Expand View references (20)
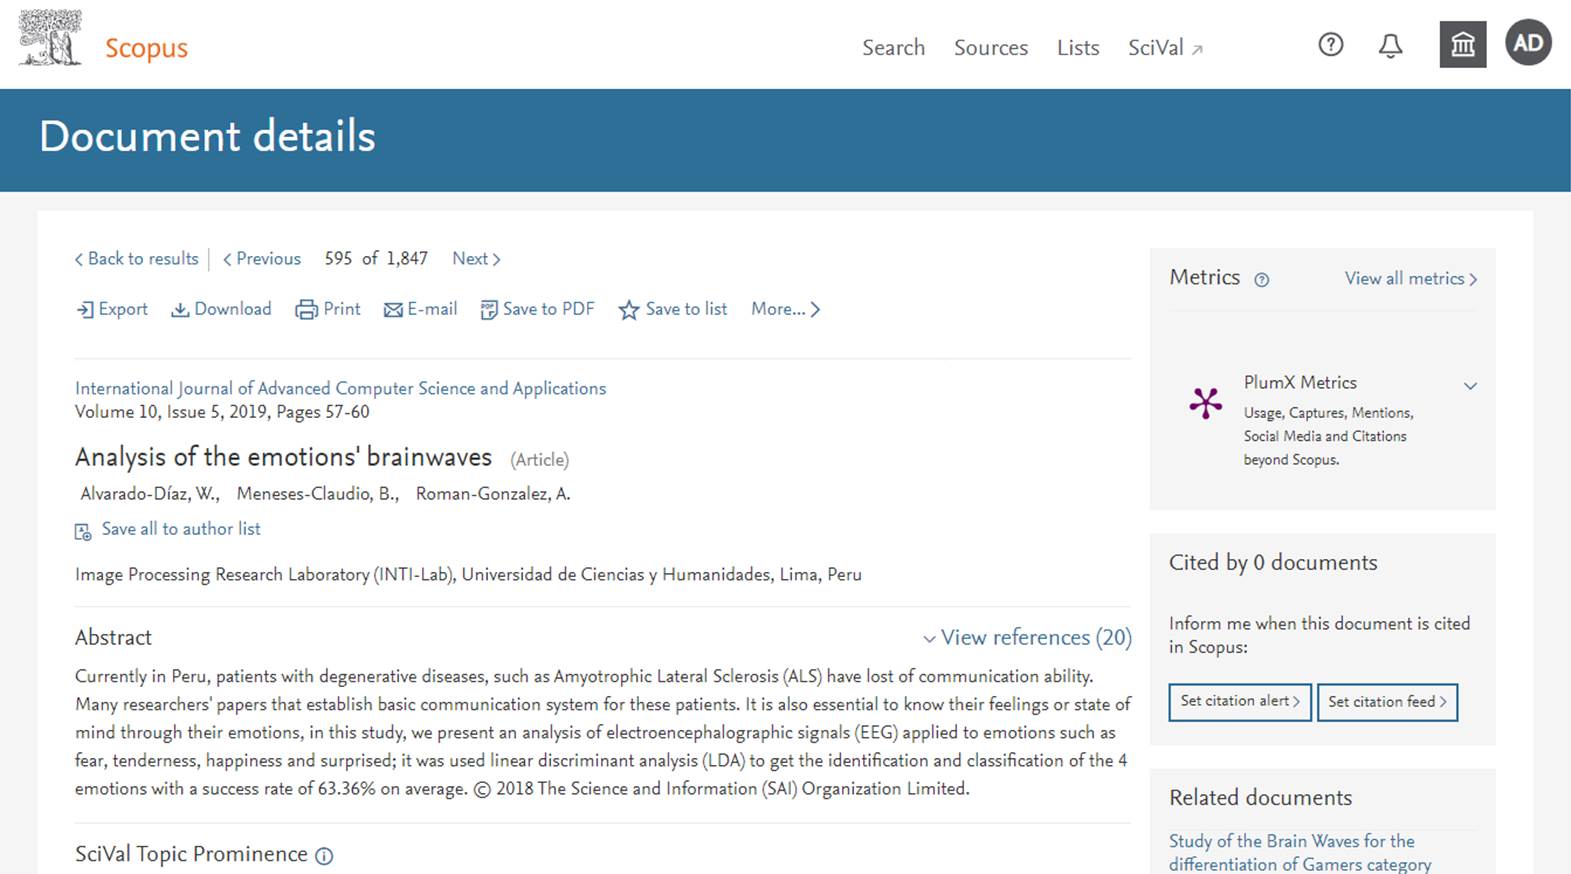Screen dimensions: 1571x874 tap(1027, 637)
